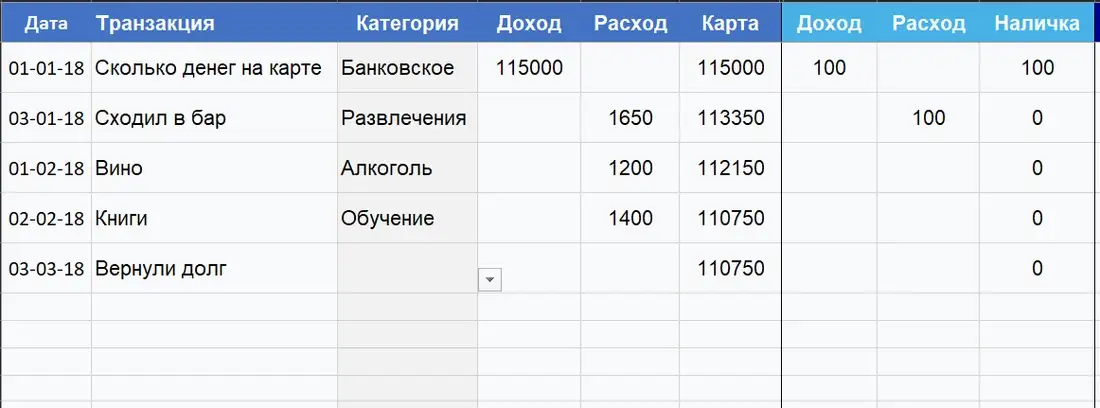Select the Развлечения category cell
1100x408 pixels.
pyautogui.click(x=408, y=118)
